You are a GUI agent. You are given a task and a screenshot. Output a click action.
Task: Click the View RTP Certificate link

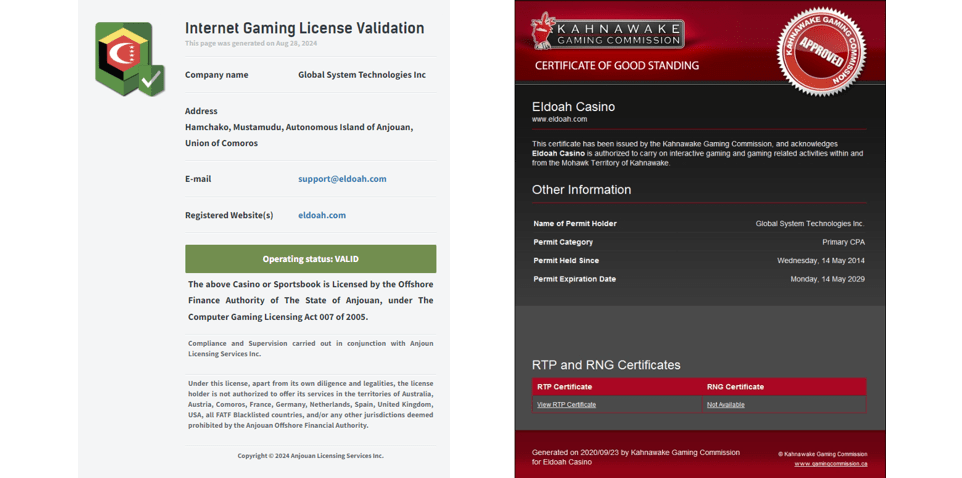(x=566, y=404)
